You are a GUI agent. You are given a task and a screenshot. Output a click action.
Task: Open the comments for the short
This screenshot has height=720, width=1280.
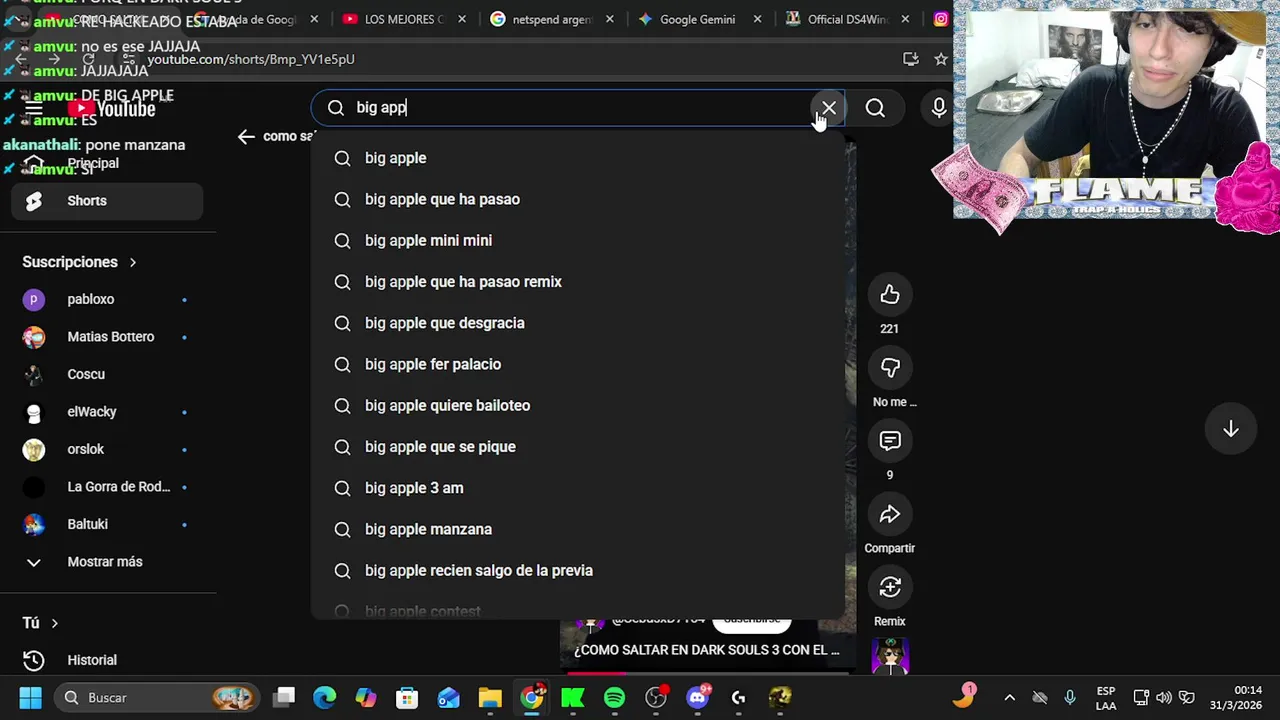pyautogui.click(x=890, y=441)
